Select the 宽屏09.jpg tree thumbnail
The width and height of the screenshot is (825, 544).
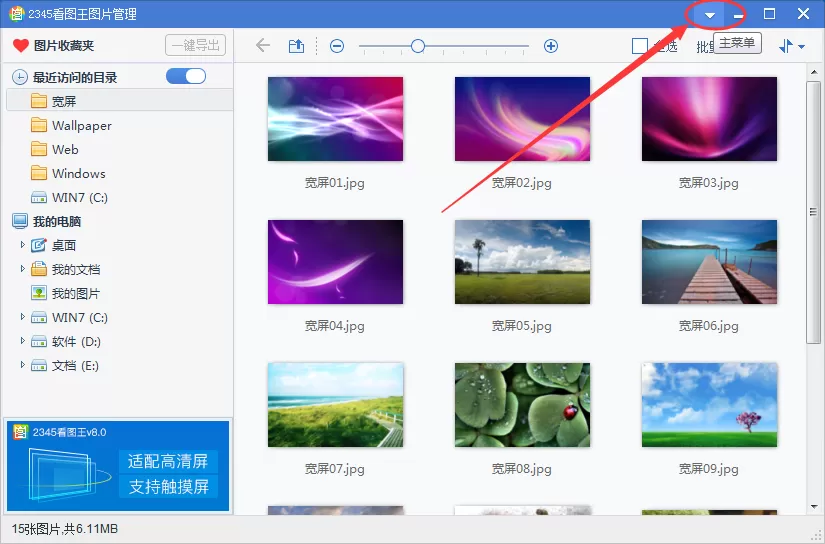tap(709, 405)
